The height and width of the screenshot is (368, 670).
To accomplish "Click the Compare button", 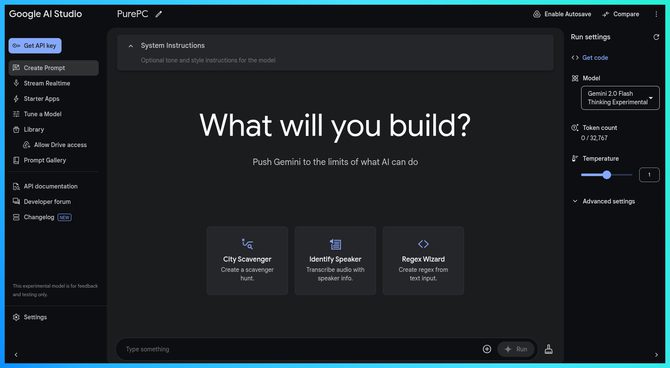I will click(x=620, y=14).
